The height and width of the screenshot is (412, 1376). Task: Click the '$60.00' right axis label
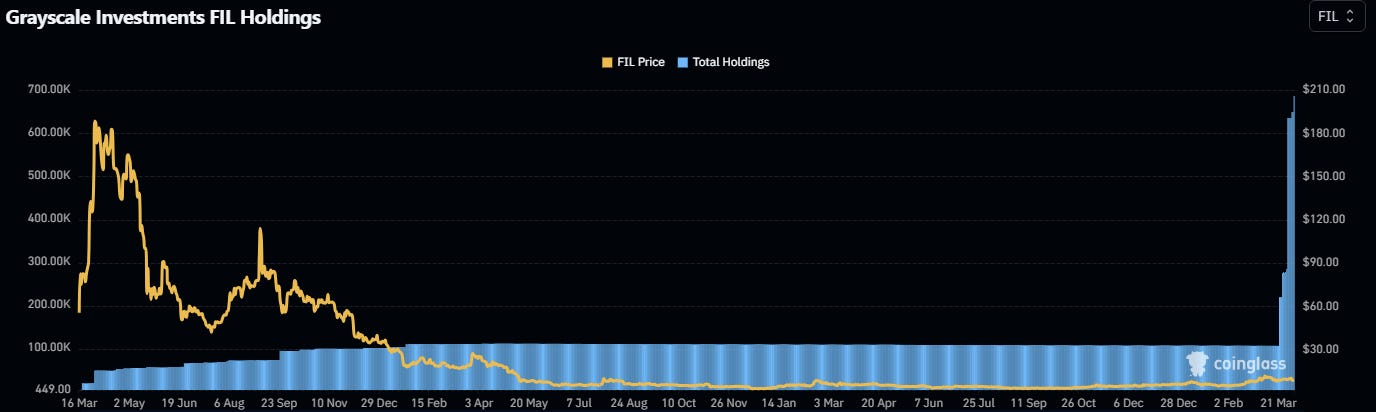tap(1320, 305)
